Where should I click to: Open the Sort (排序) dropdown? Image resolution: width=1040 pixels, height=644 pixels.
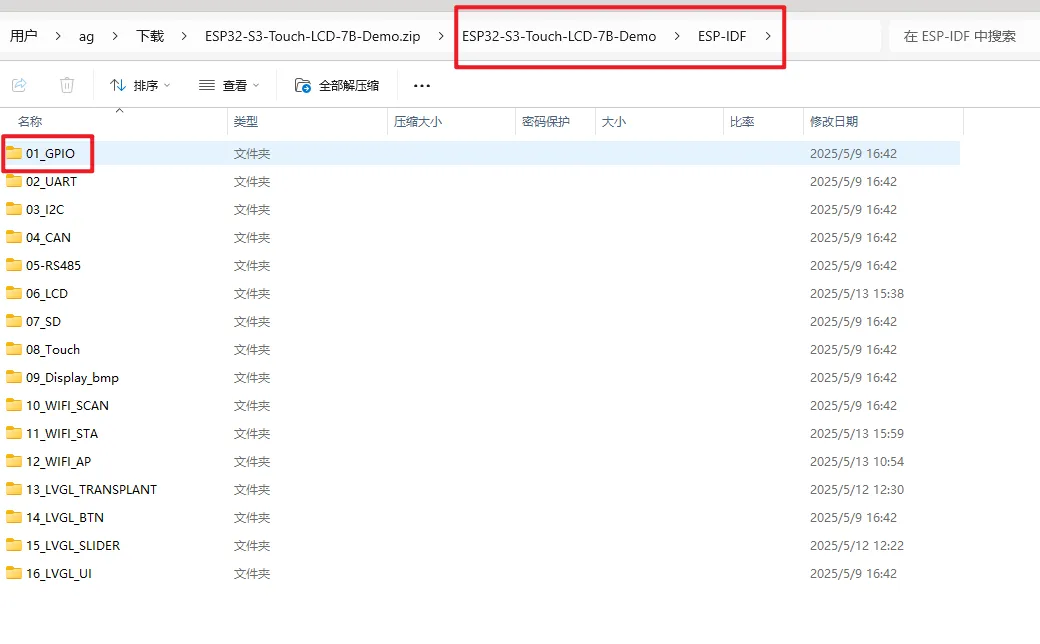pos(140,85)
